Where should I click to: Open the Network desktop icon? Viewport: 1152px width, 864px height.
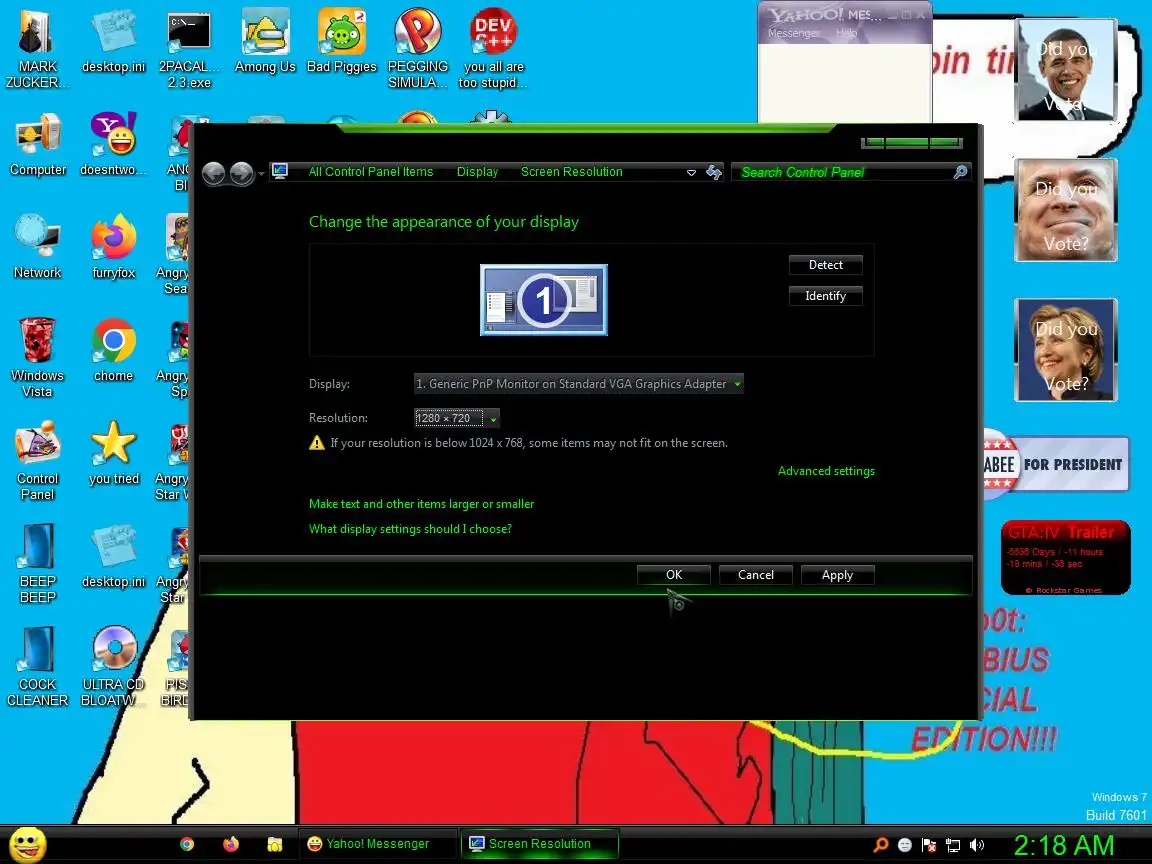click(x=37, y=247)
